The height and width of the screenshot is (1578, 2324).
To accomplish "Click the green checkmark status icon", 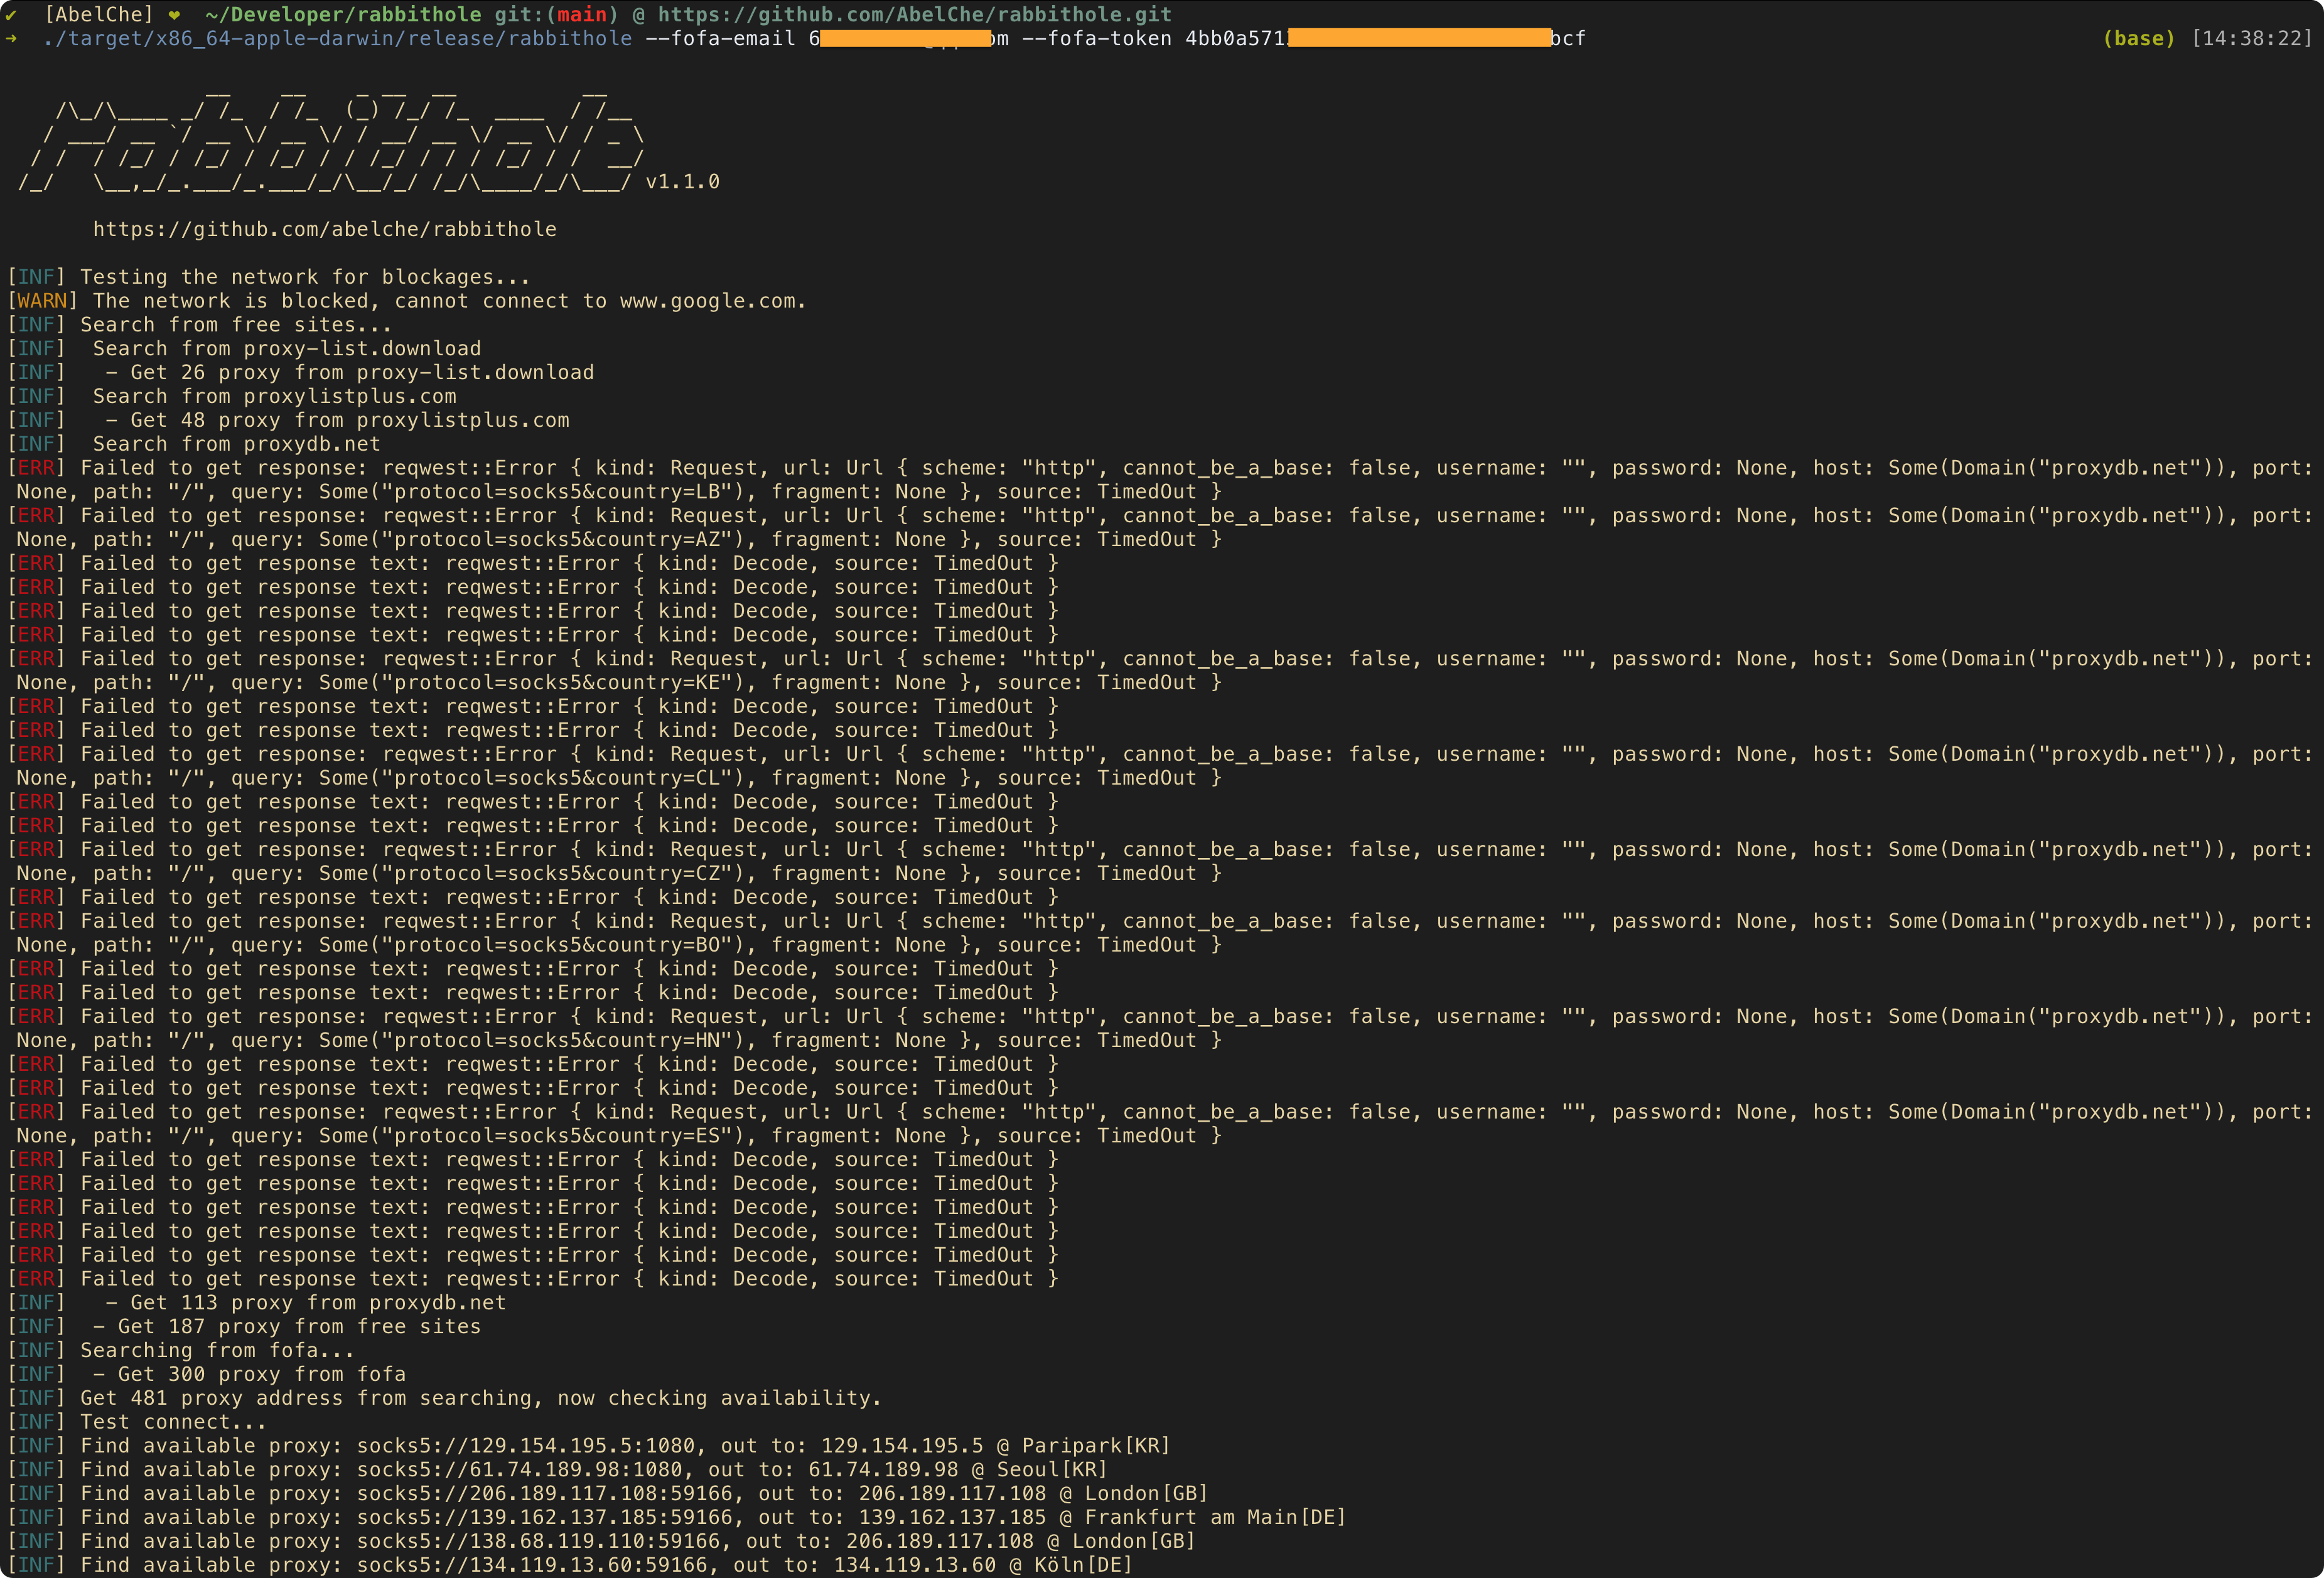I will click(11, 14).
